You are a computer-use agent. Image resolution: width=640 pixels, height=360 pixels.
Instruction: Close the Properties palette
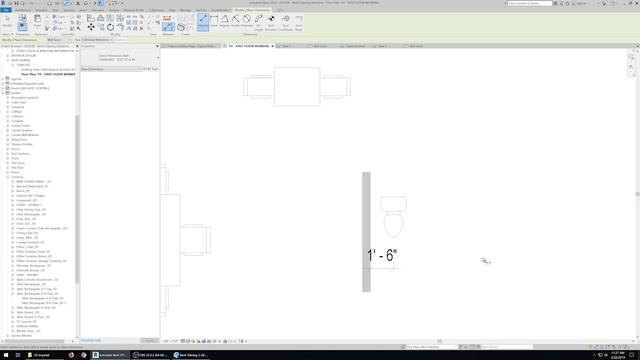click(157, 46)
